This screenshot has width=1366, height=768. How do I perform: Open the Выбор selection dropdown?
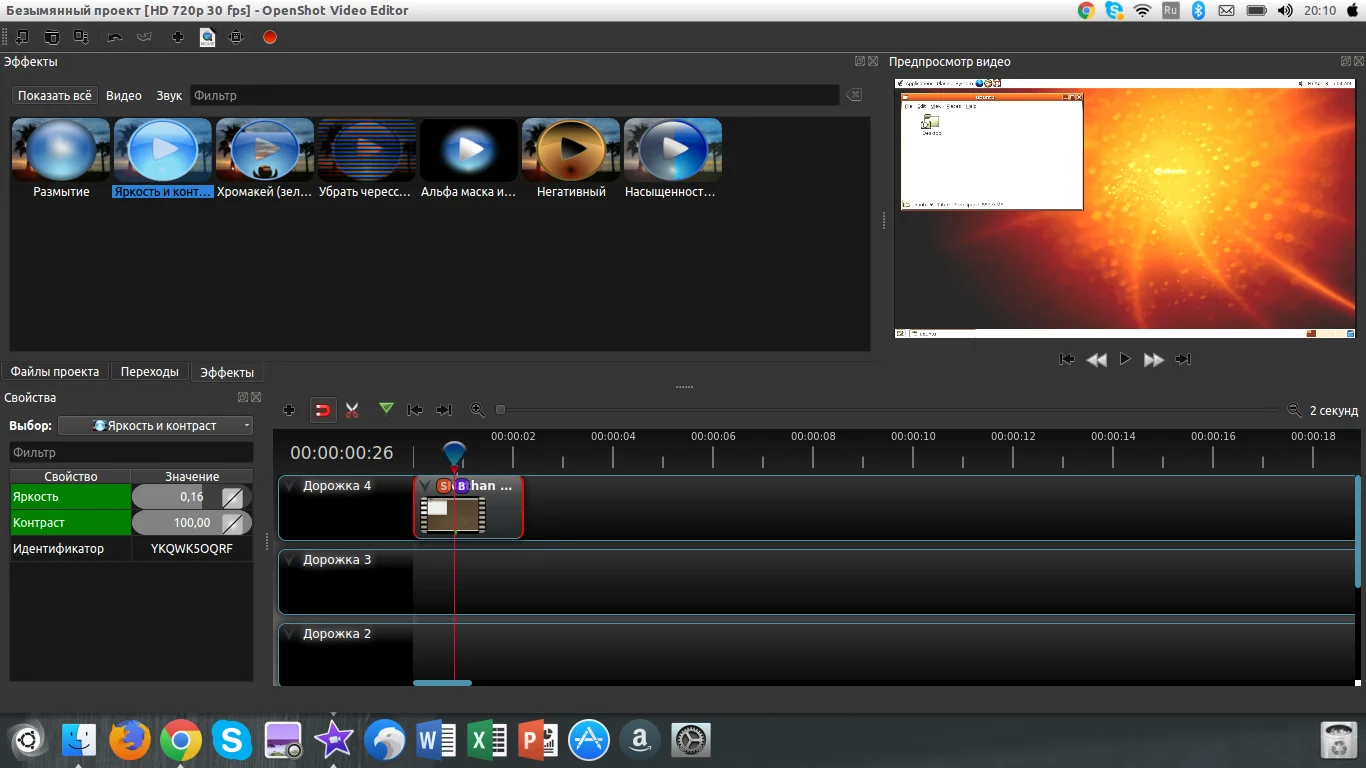coord(156,426)
